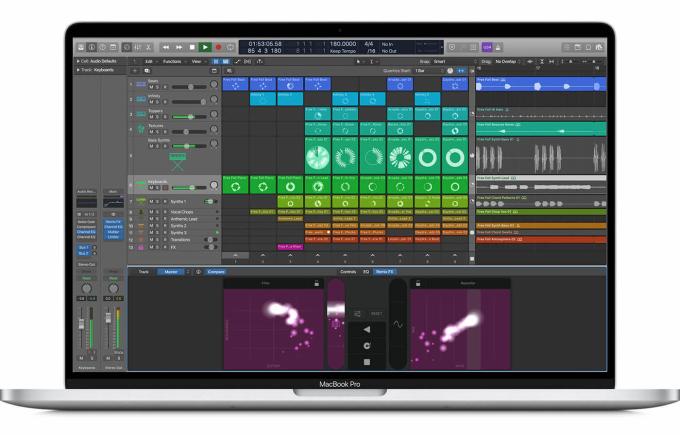Viewport: 680px width, 435px height.
Task: Stop playback with the Stop button
Action: point(192,47)
